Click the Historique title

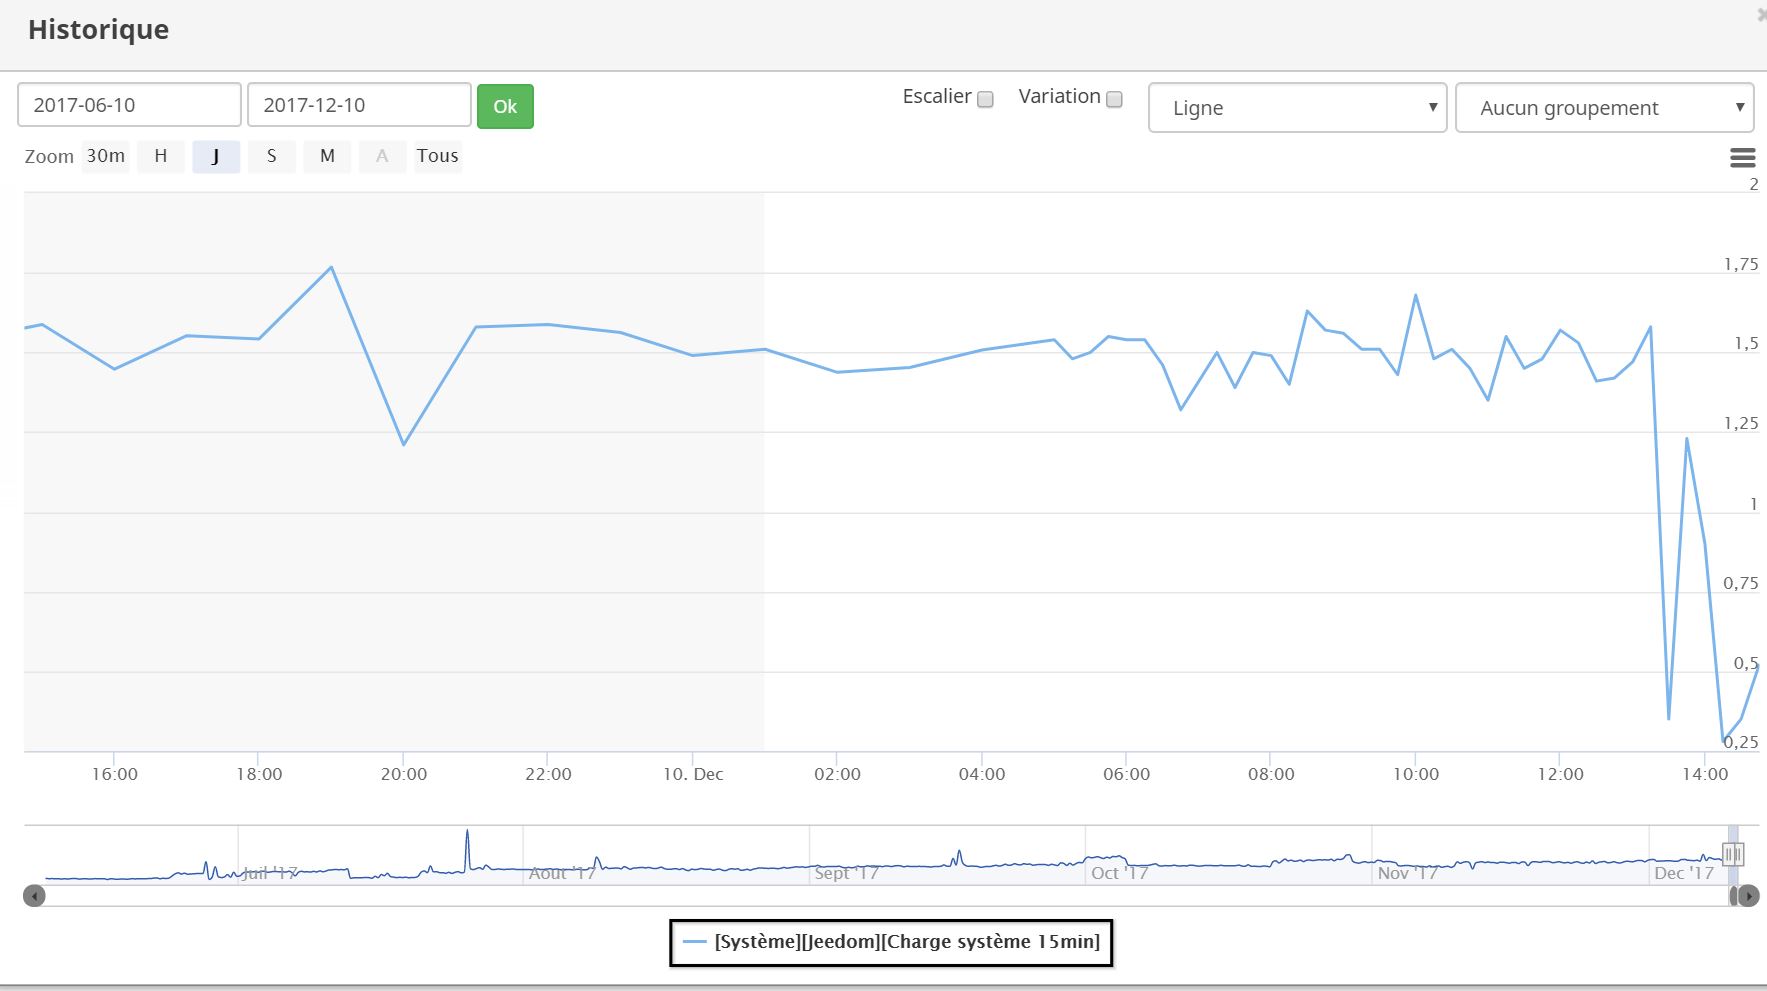pyautogui.click(x=98, y=29)
